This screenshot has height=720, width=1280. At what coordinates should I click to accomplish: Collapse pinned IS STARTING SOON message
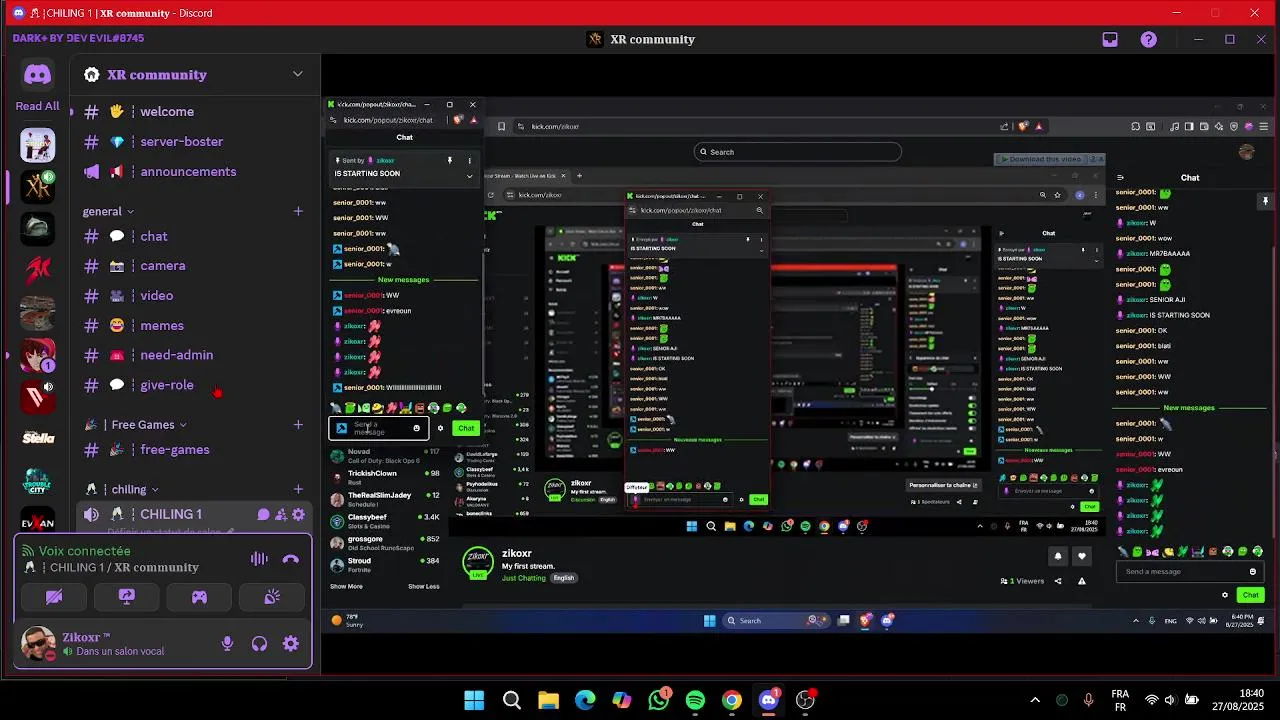coord(469,176)
